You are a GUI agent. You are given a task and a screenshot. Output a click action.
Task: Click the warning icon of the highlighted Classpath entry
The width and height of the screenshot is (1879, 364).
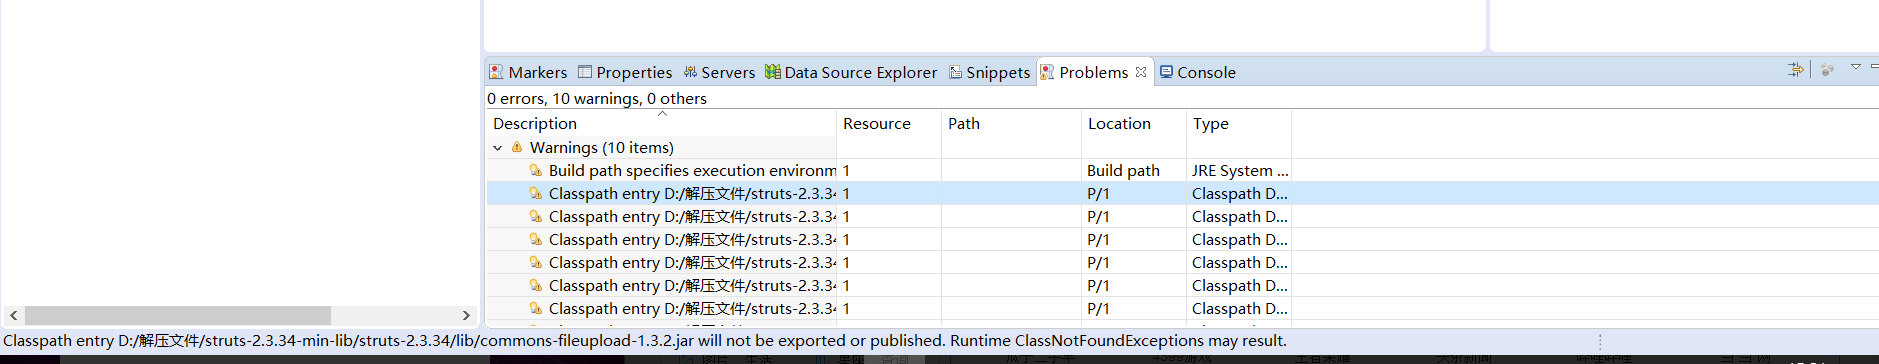(x=536, y=194)
